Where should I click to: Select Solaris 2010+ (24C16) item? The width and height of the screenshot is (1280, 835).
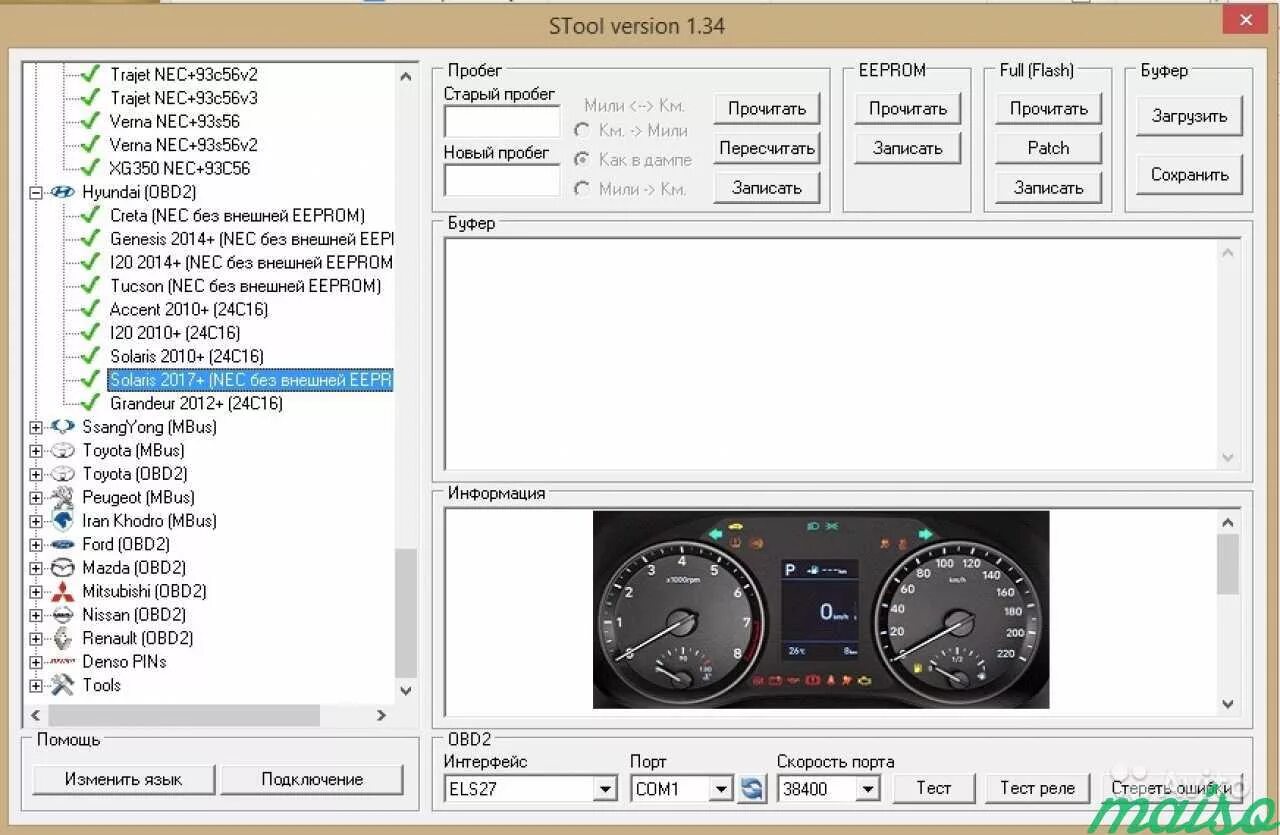pyautogui.click(x=187, y=356)
